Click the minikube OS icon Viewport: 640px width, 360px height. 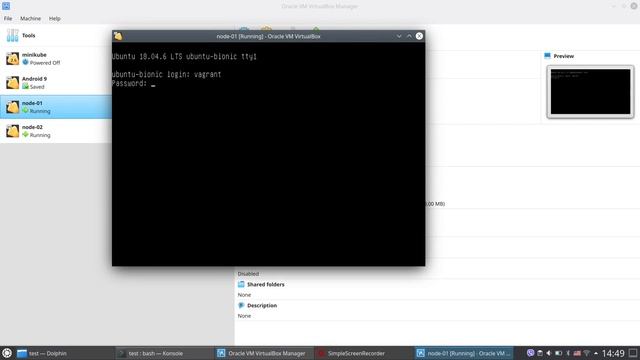coord(13,59)
